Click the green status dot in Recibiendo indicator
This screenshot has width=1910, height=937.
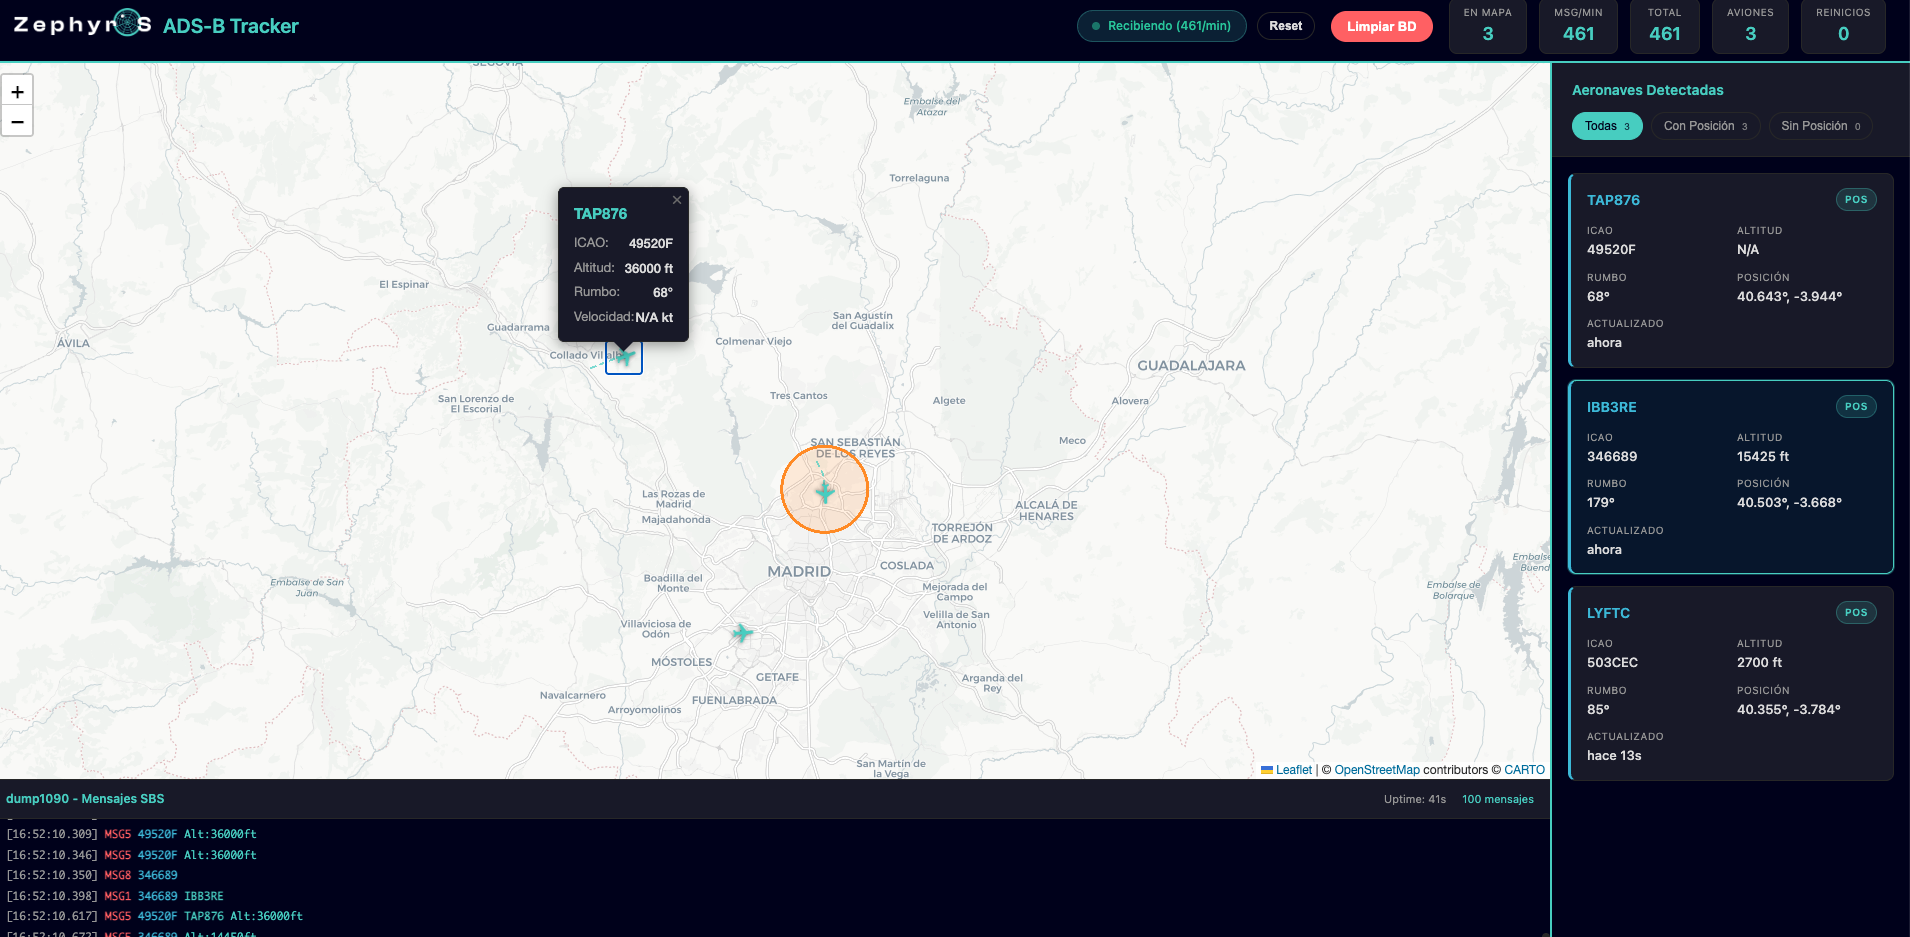(x=1095, y=26)
